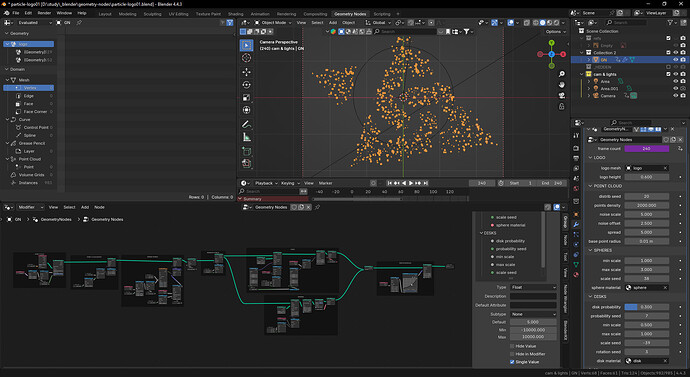Click the Blender logo app menu icon
The image size is (690, 377).
pyautogui.click(x=6, y=13)
